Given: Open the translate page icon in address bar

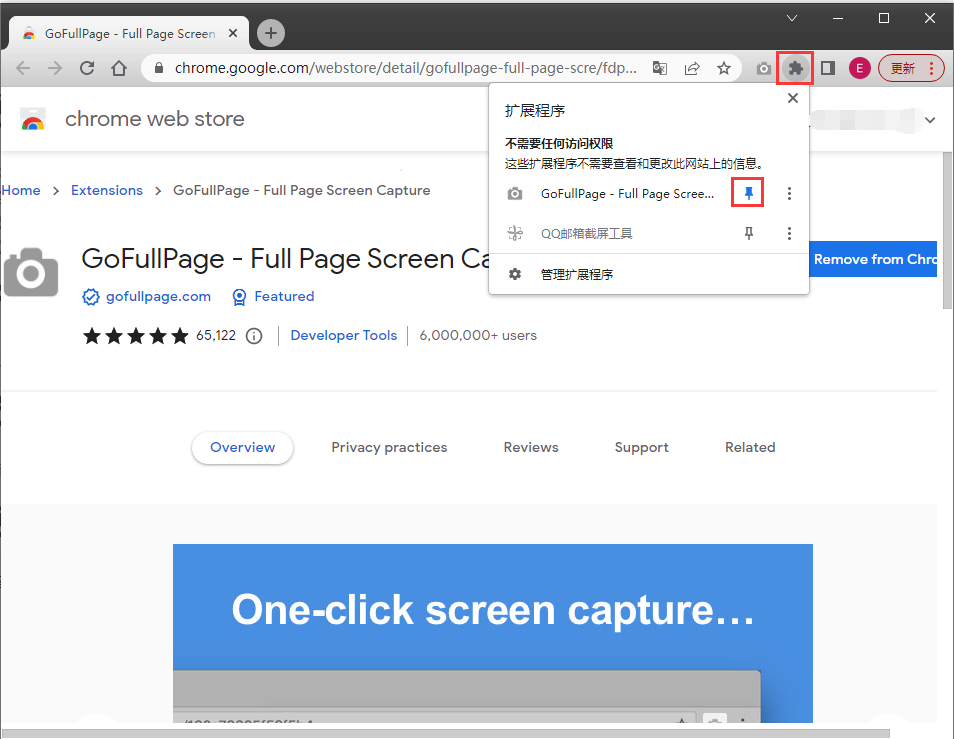Looking at the screenshot, I should 660,68.
